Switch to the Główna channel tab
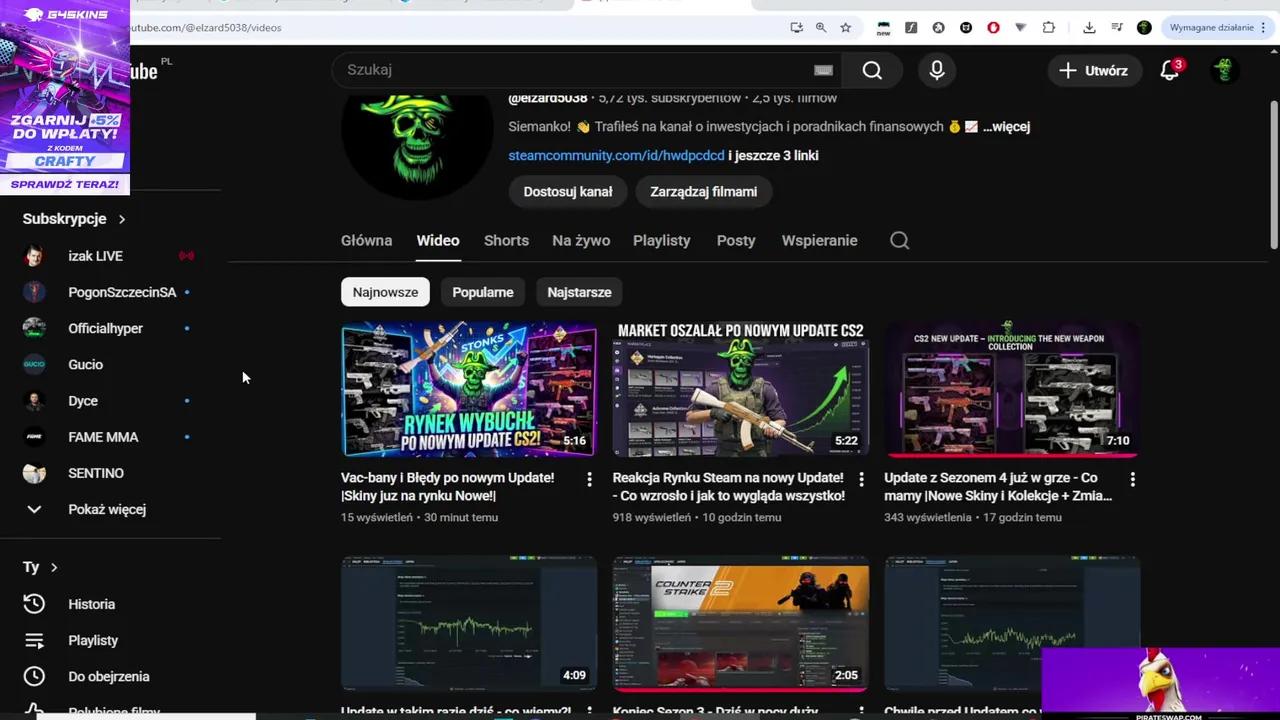 point(366,240)
